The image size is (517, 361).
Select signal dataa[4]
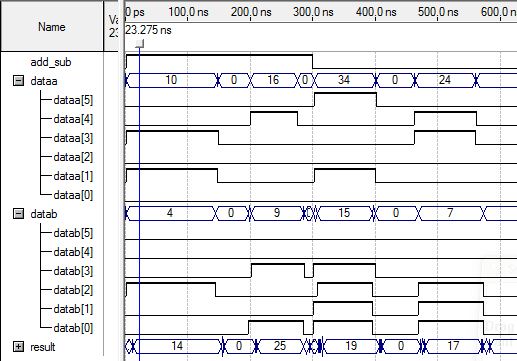pyautogui.click(x=73, y=119)
